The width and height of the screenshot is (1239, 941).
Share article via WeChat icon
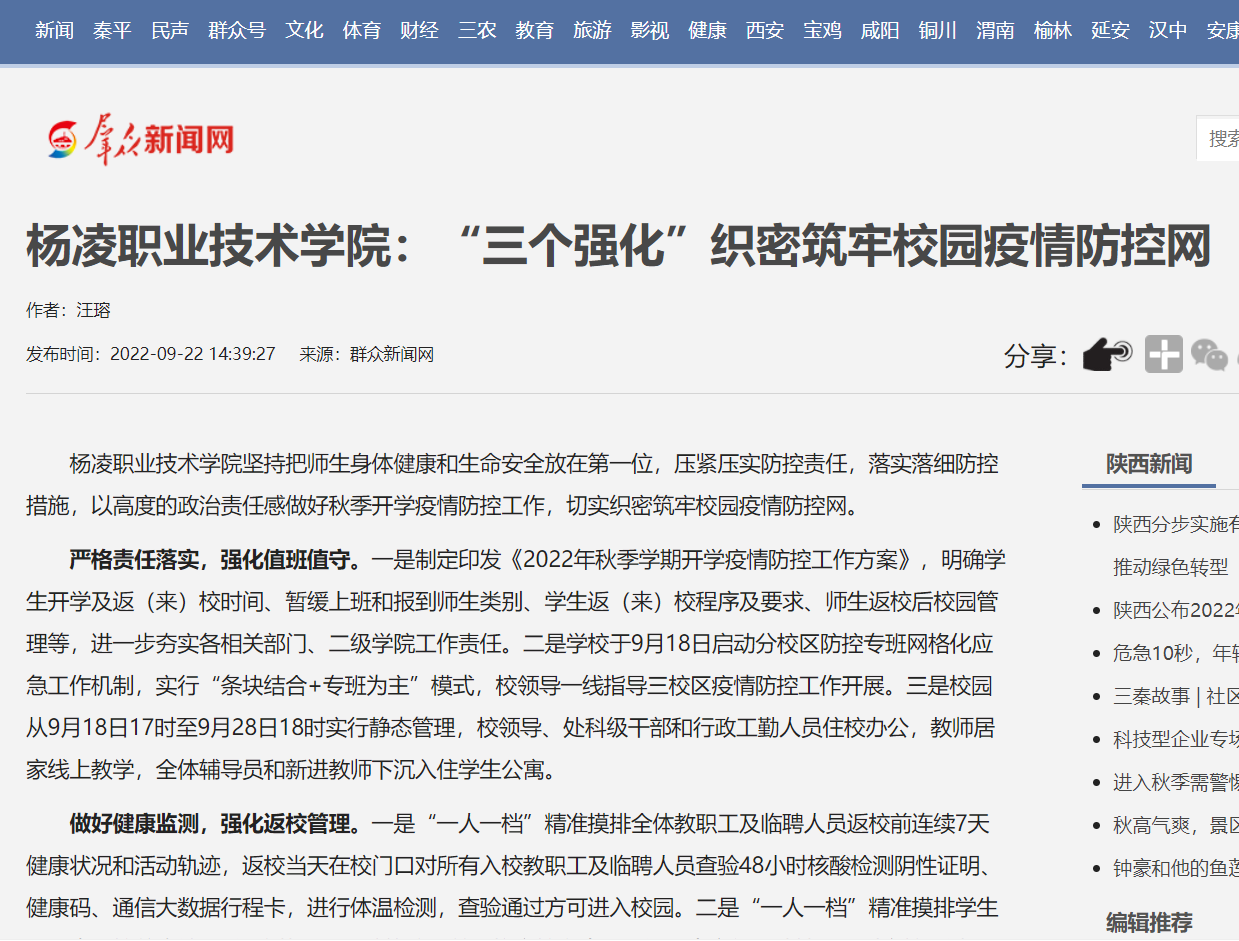click(1209, 354)
